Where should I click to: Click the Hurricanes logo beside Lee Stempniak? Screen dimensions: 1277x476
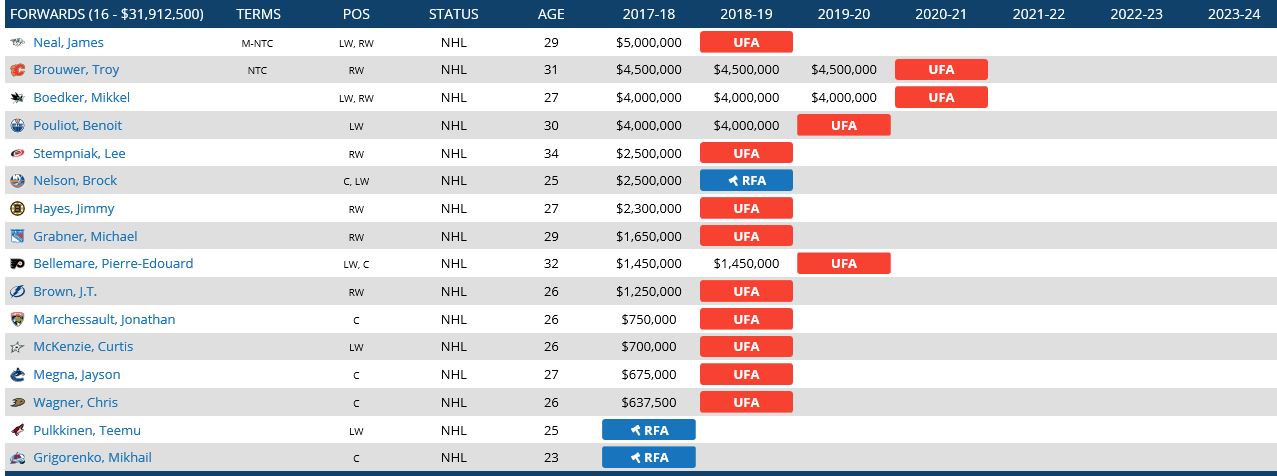[x=17, y=154]
